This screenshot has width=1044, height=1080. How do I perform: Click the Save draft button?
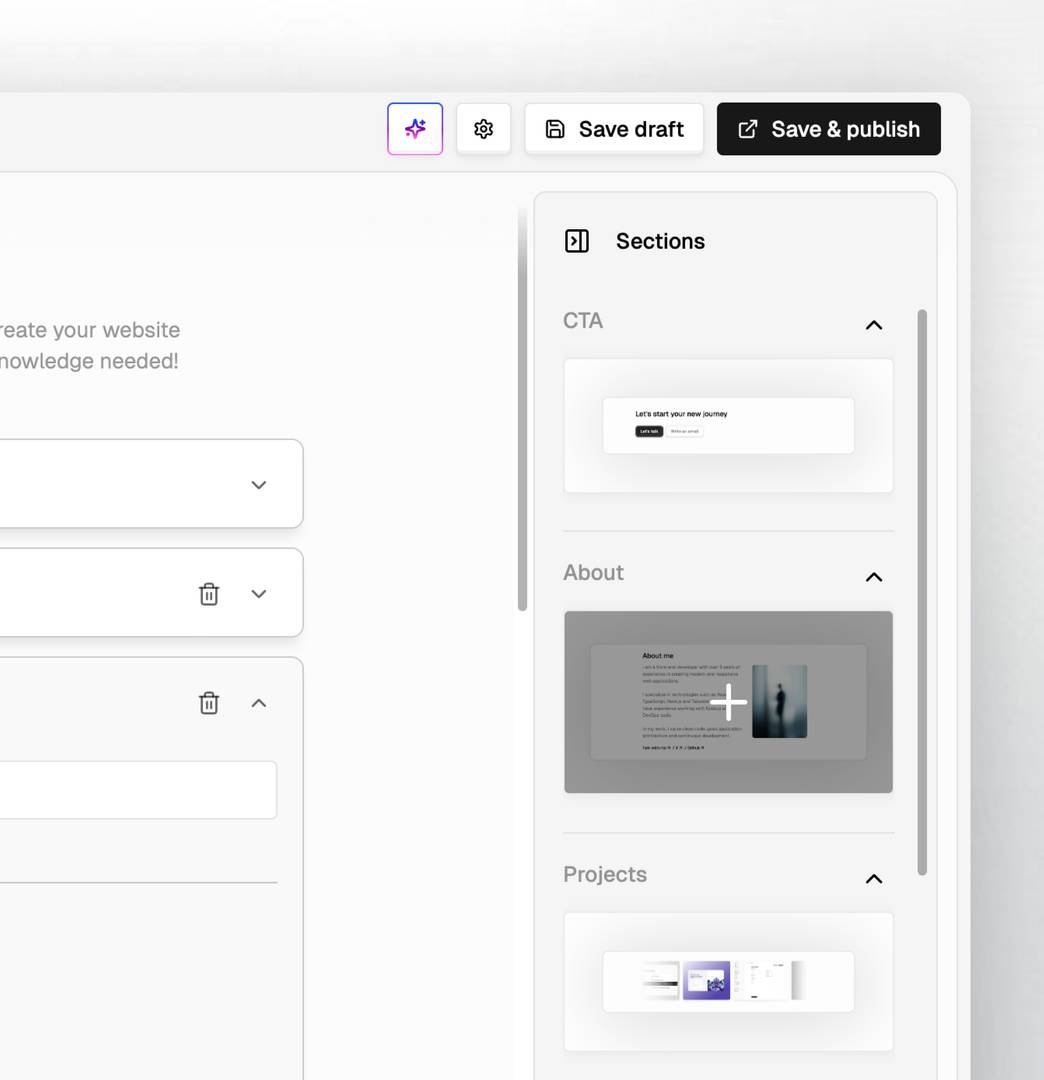(614, 129)
